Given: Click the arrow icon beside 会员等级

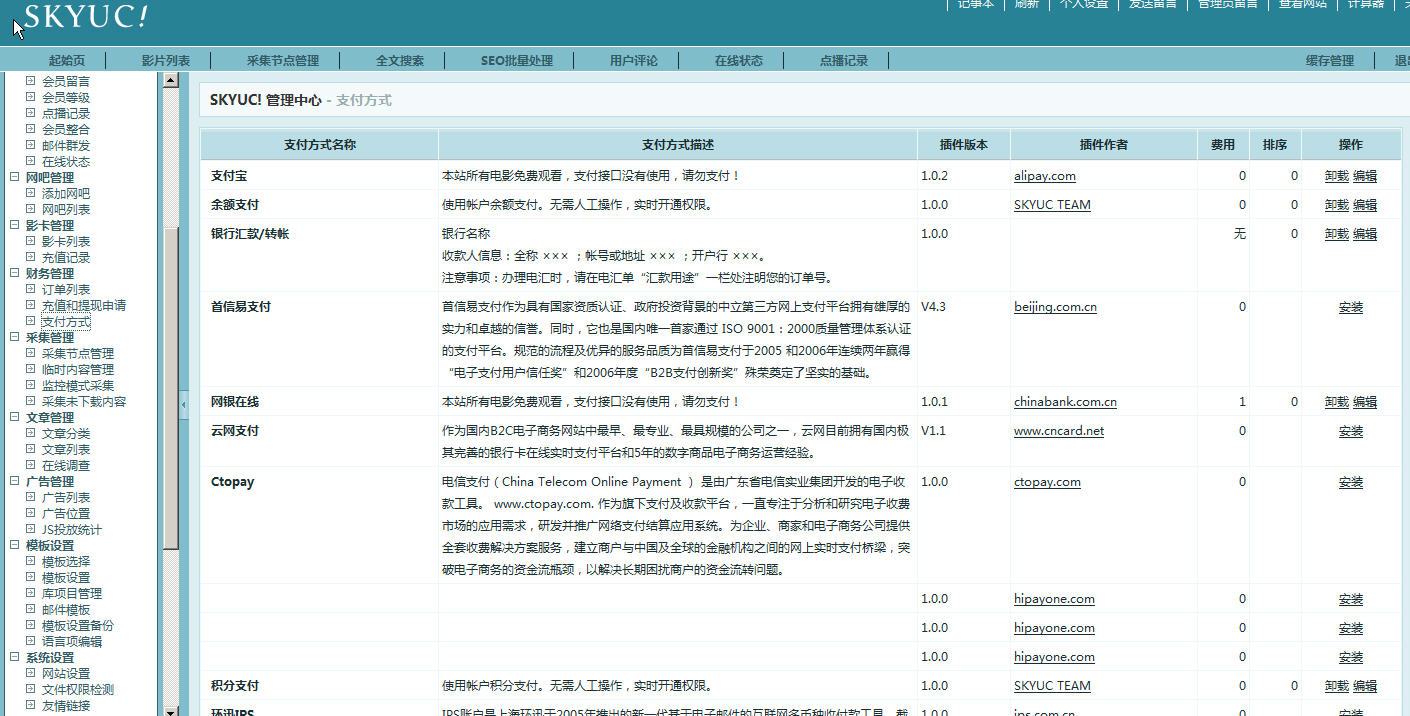Looking at the screenshot, I should (x=31, y=97).
